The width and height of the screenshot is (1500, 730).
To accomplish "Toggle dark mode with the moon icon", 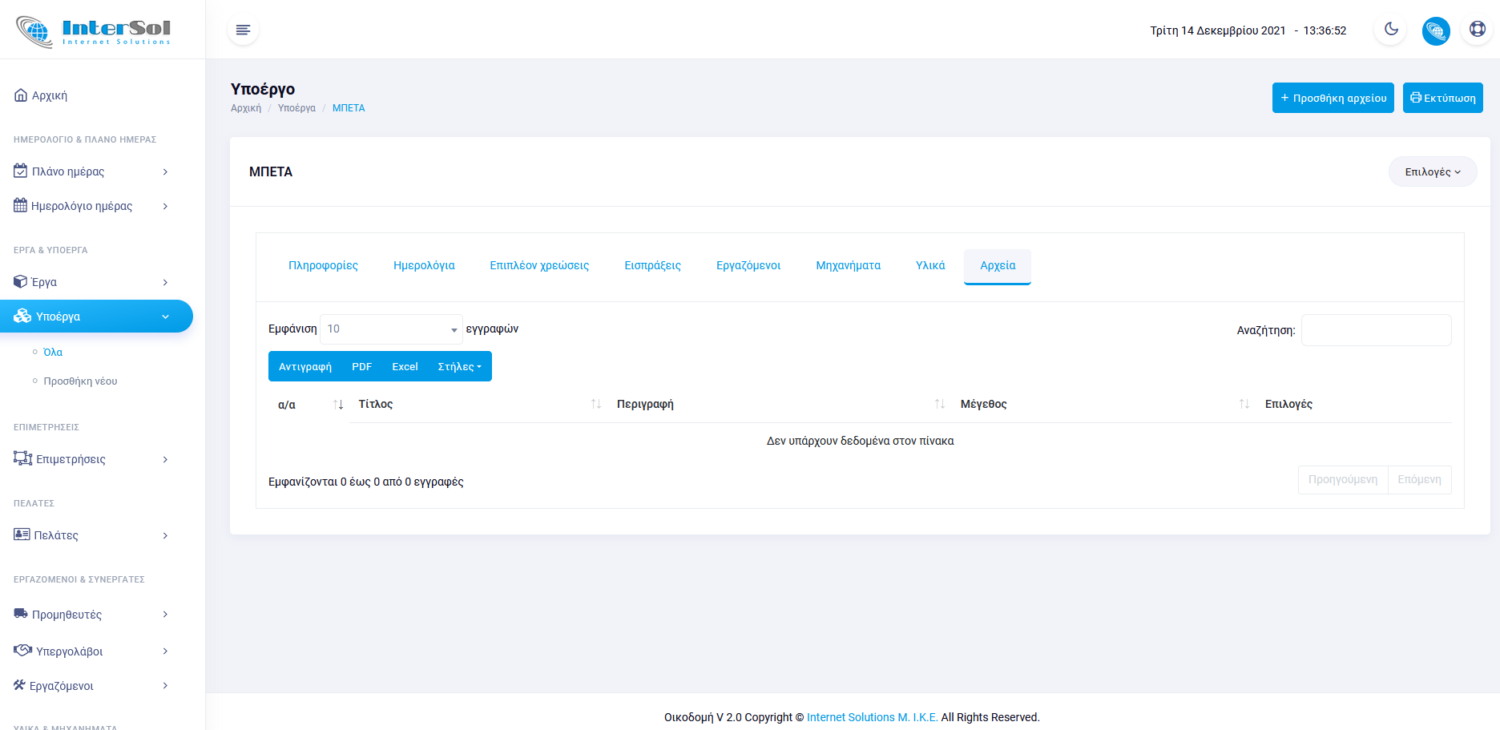I will click(x=1391, y=30).
